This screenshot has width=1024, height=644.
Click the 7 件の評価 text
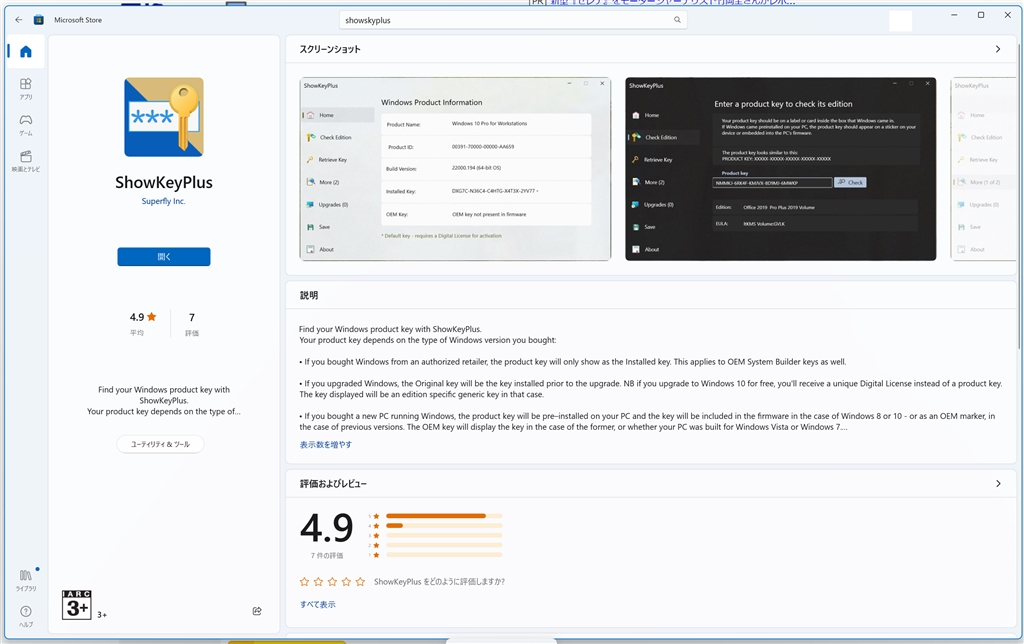(327, 555)
